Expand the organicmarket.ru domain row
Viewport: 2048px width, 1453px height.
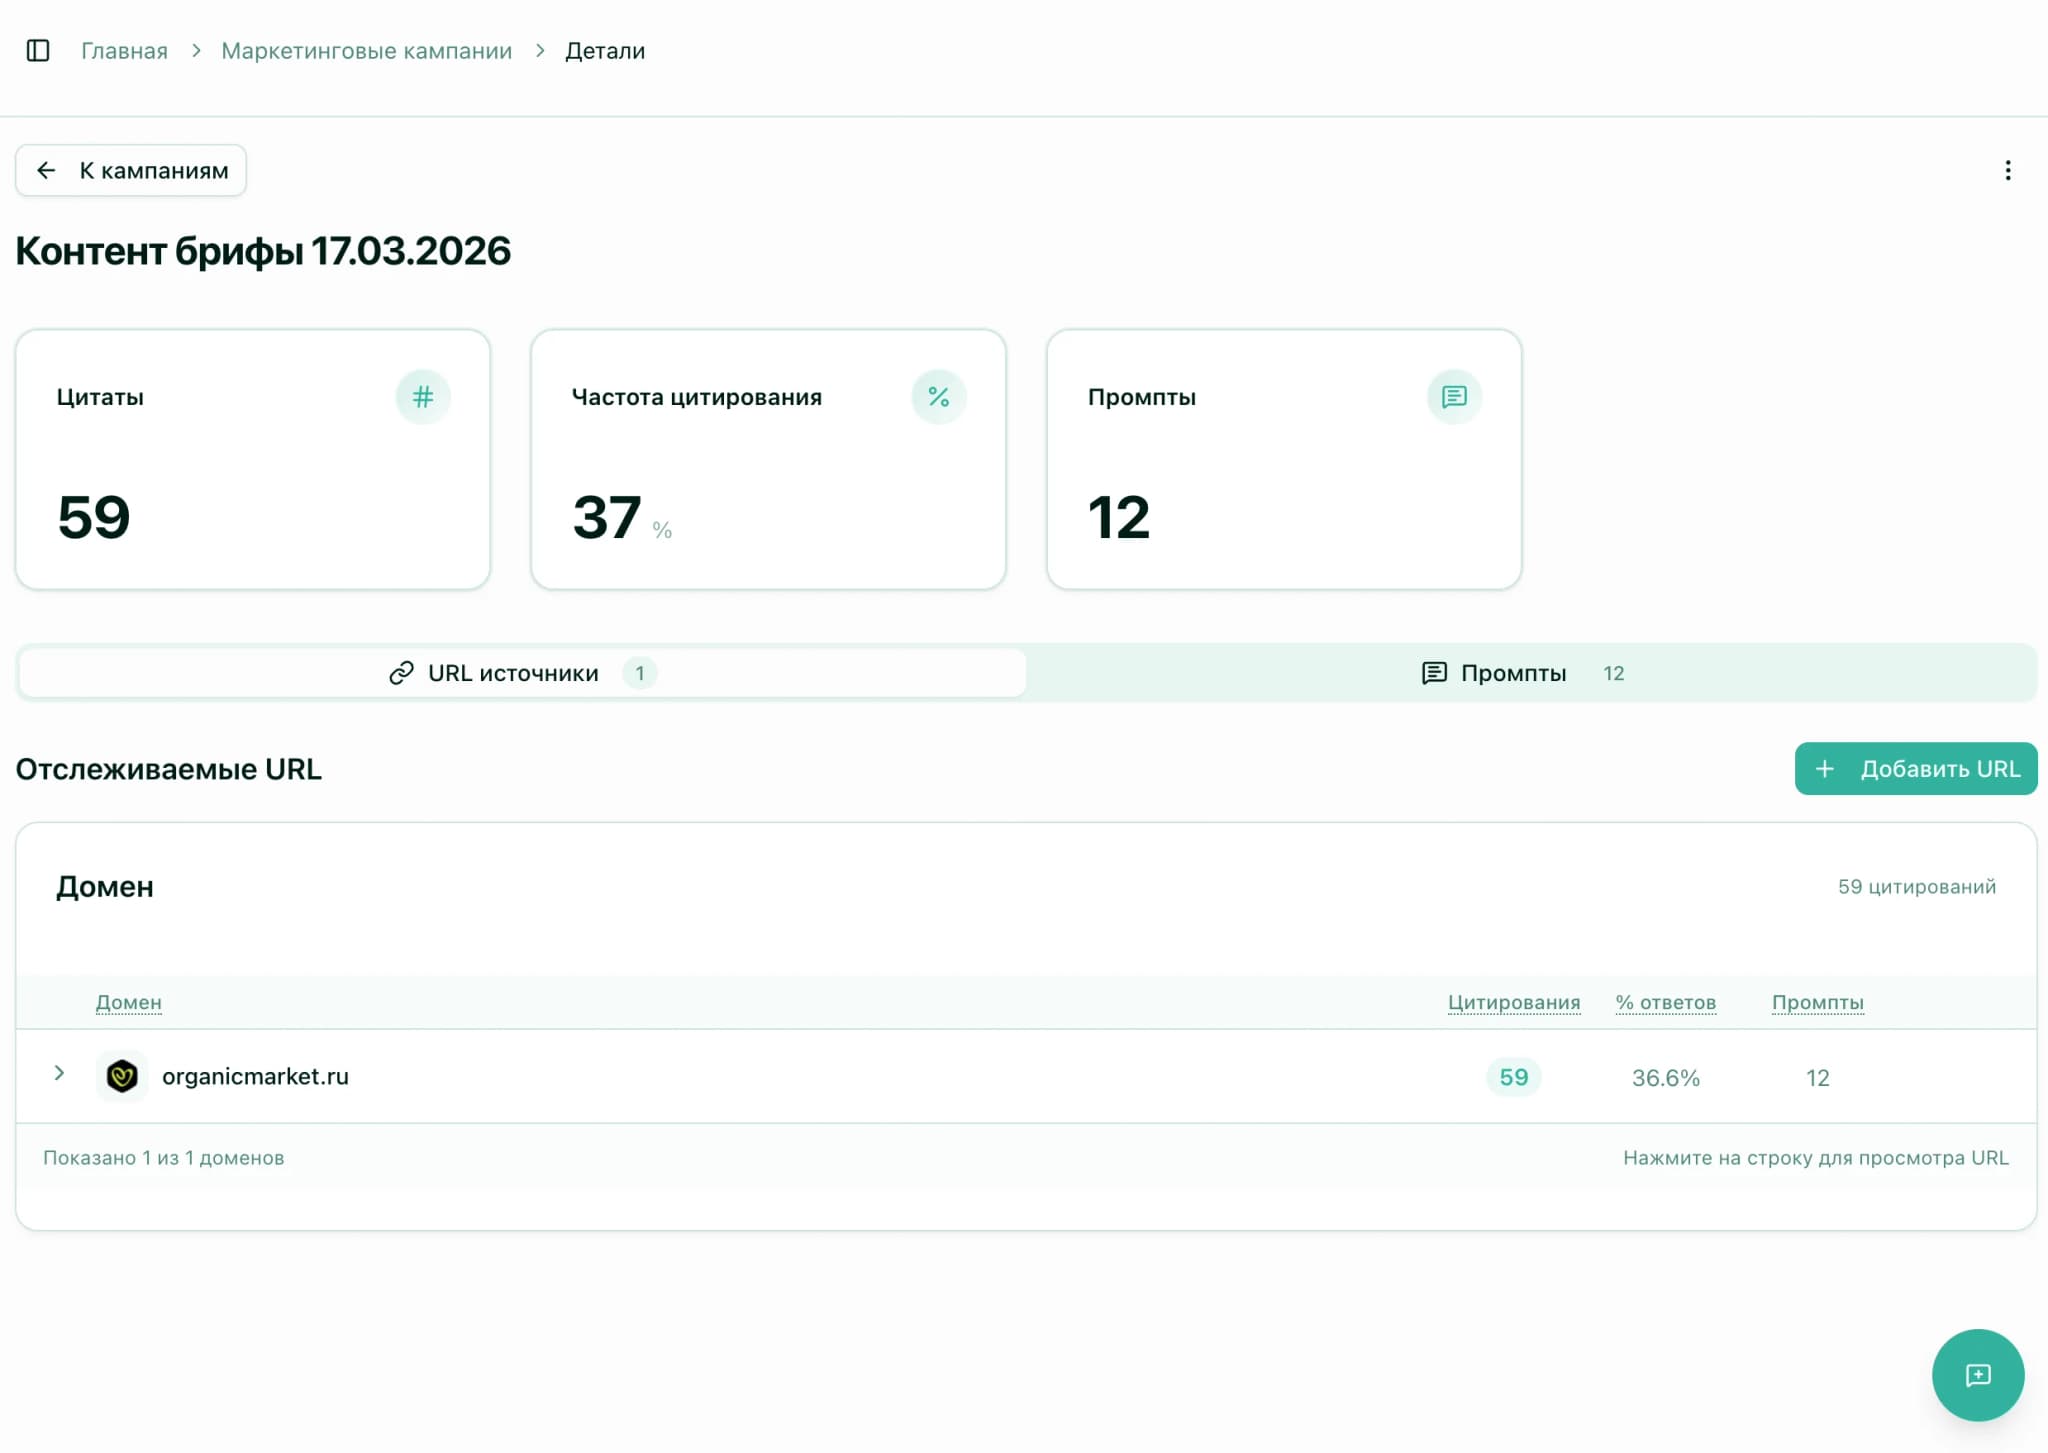coord(59,1074)
